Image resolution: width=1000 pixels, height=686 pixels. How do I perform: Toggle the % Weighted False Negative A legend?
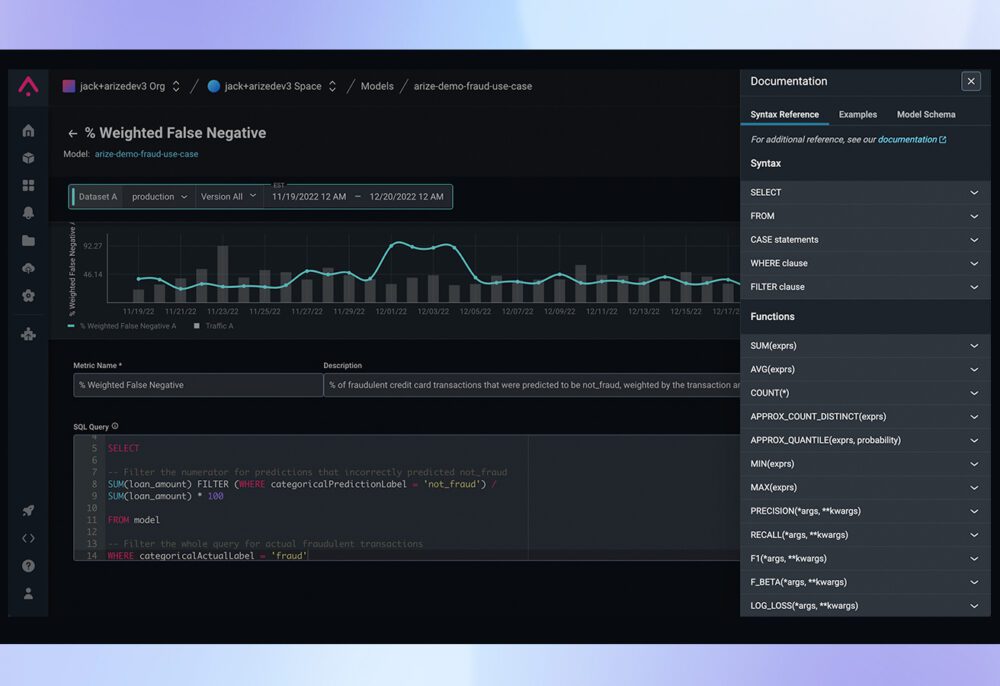pyautogui.click(x=130, y=325)
